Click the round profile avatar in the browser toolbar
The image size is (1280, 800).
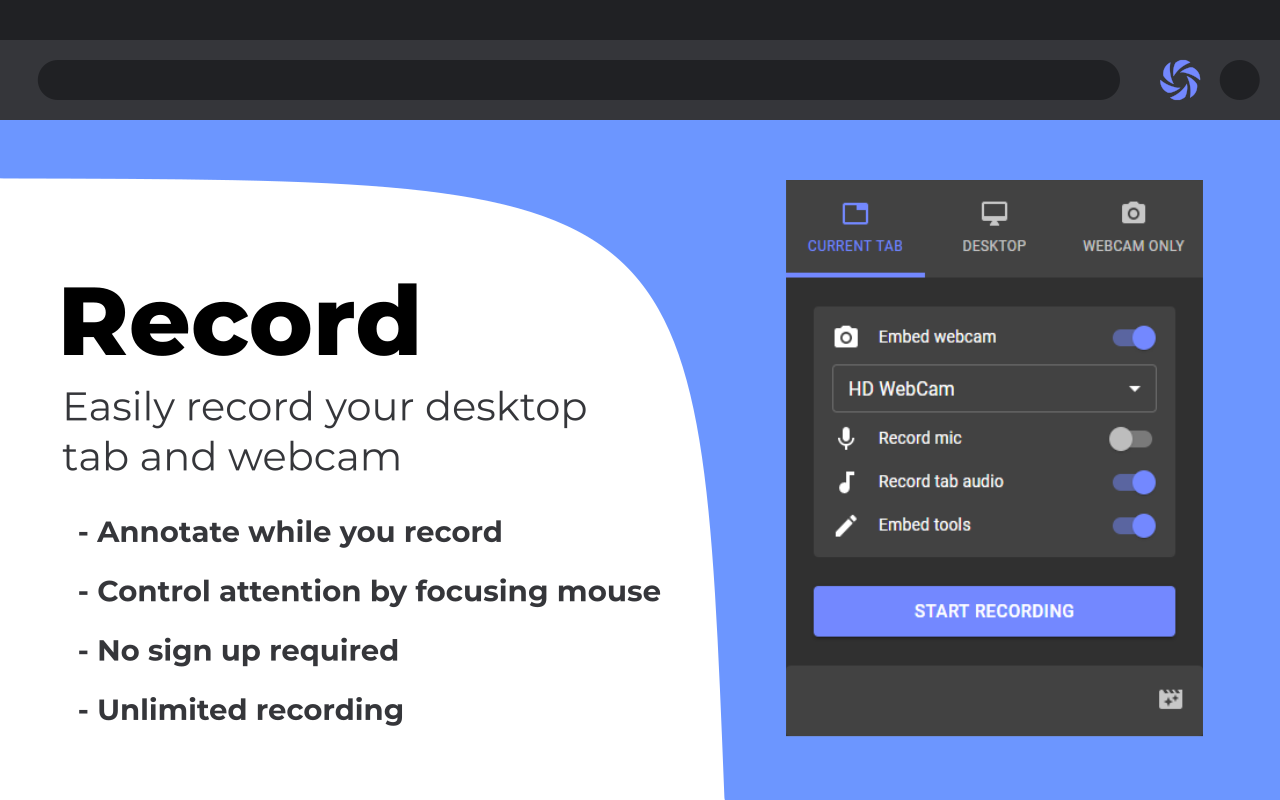(1239, 80)
